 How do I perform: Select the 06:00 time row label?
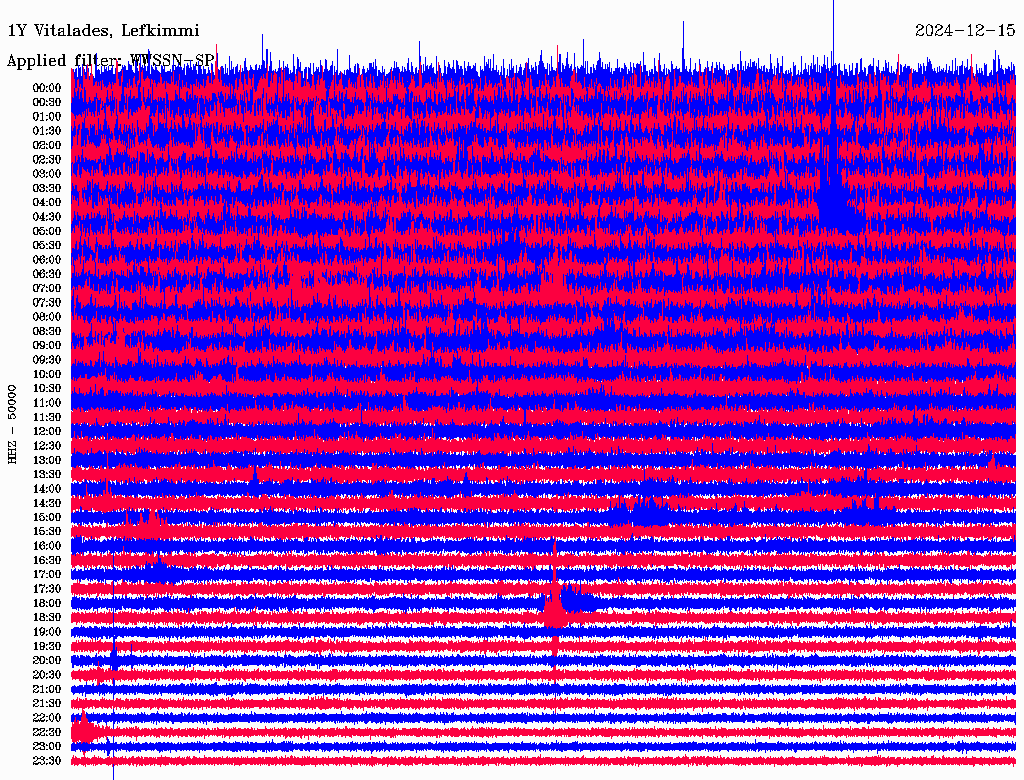47,260
